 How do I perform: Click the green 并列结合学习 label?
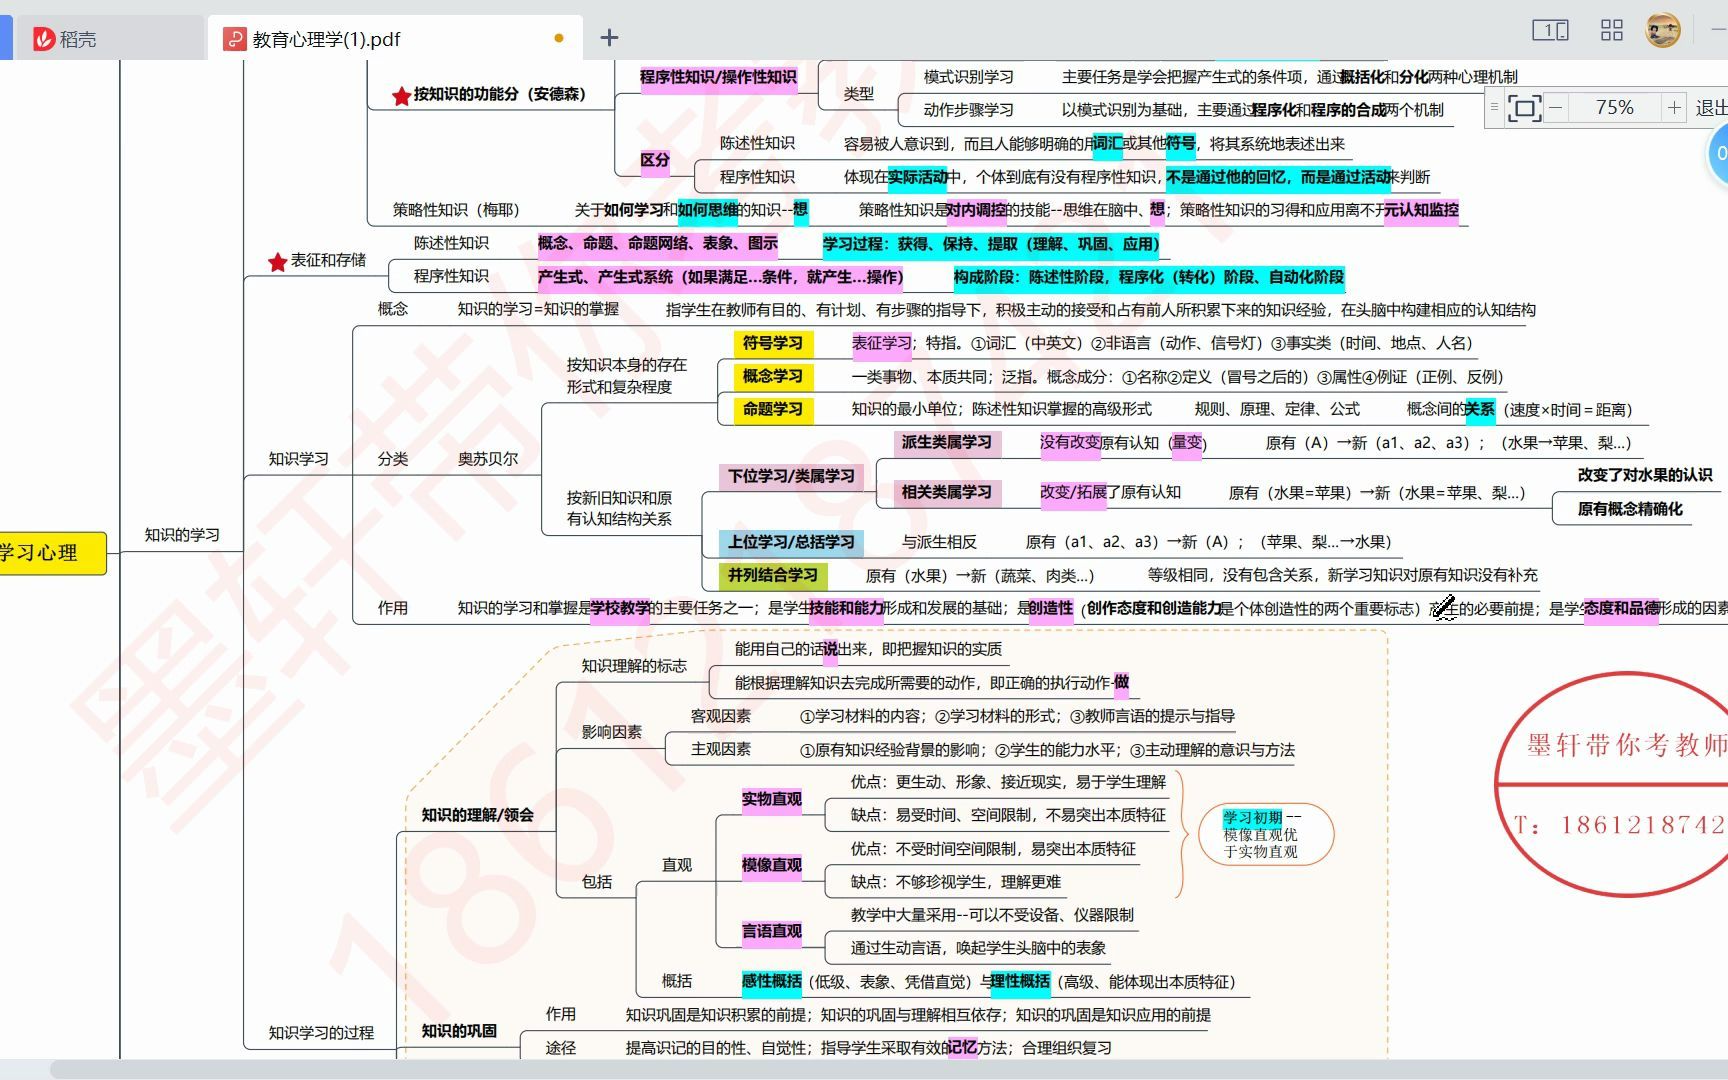click(773, 575)
